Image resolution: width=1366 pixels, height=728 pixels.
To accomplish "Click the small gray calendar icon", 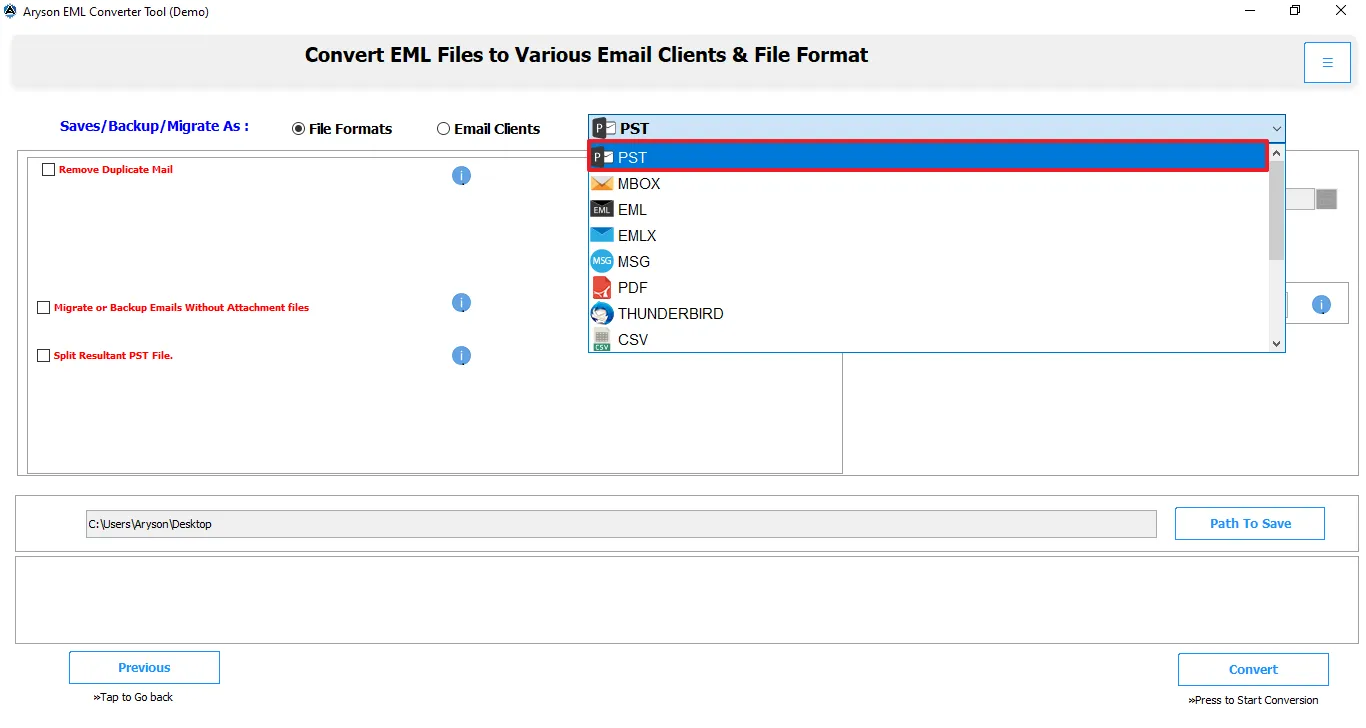I will [x=1326, y=199].
